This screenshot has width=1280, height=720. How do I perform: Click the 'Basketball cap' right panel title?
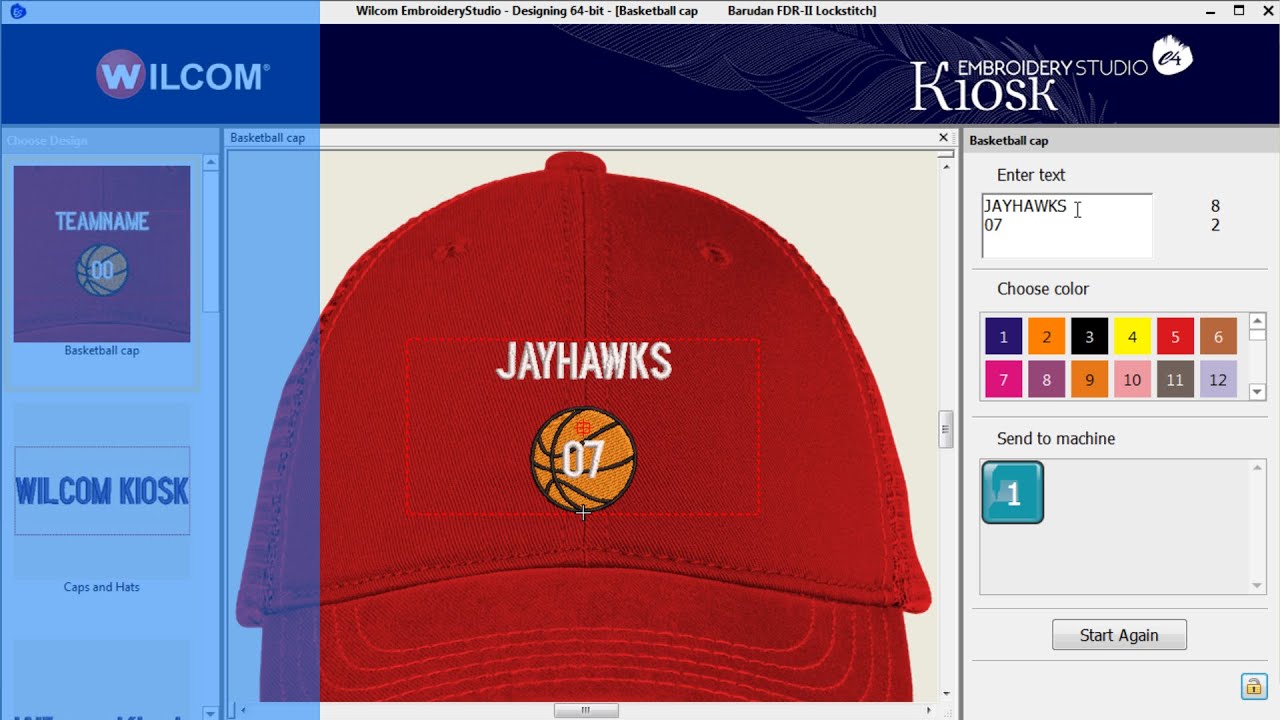point(1009,141)
